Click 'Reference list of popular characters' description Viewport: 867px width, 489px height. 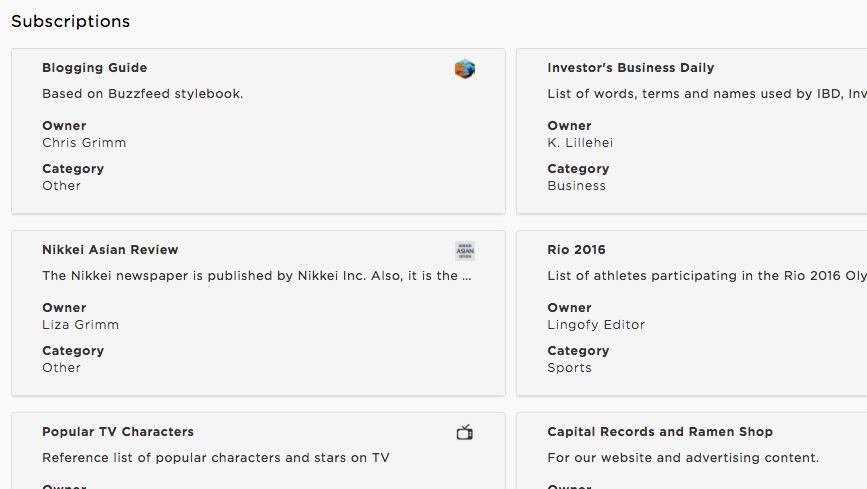216,457
